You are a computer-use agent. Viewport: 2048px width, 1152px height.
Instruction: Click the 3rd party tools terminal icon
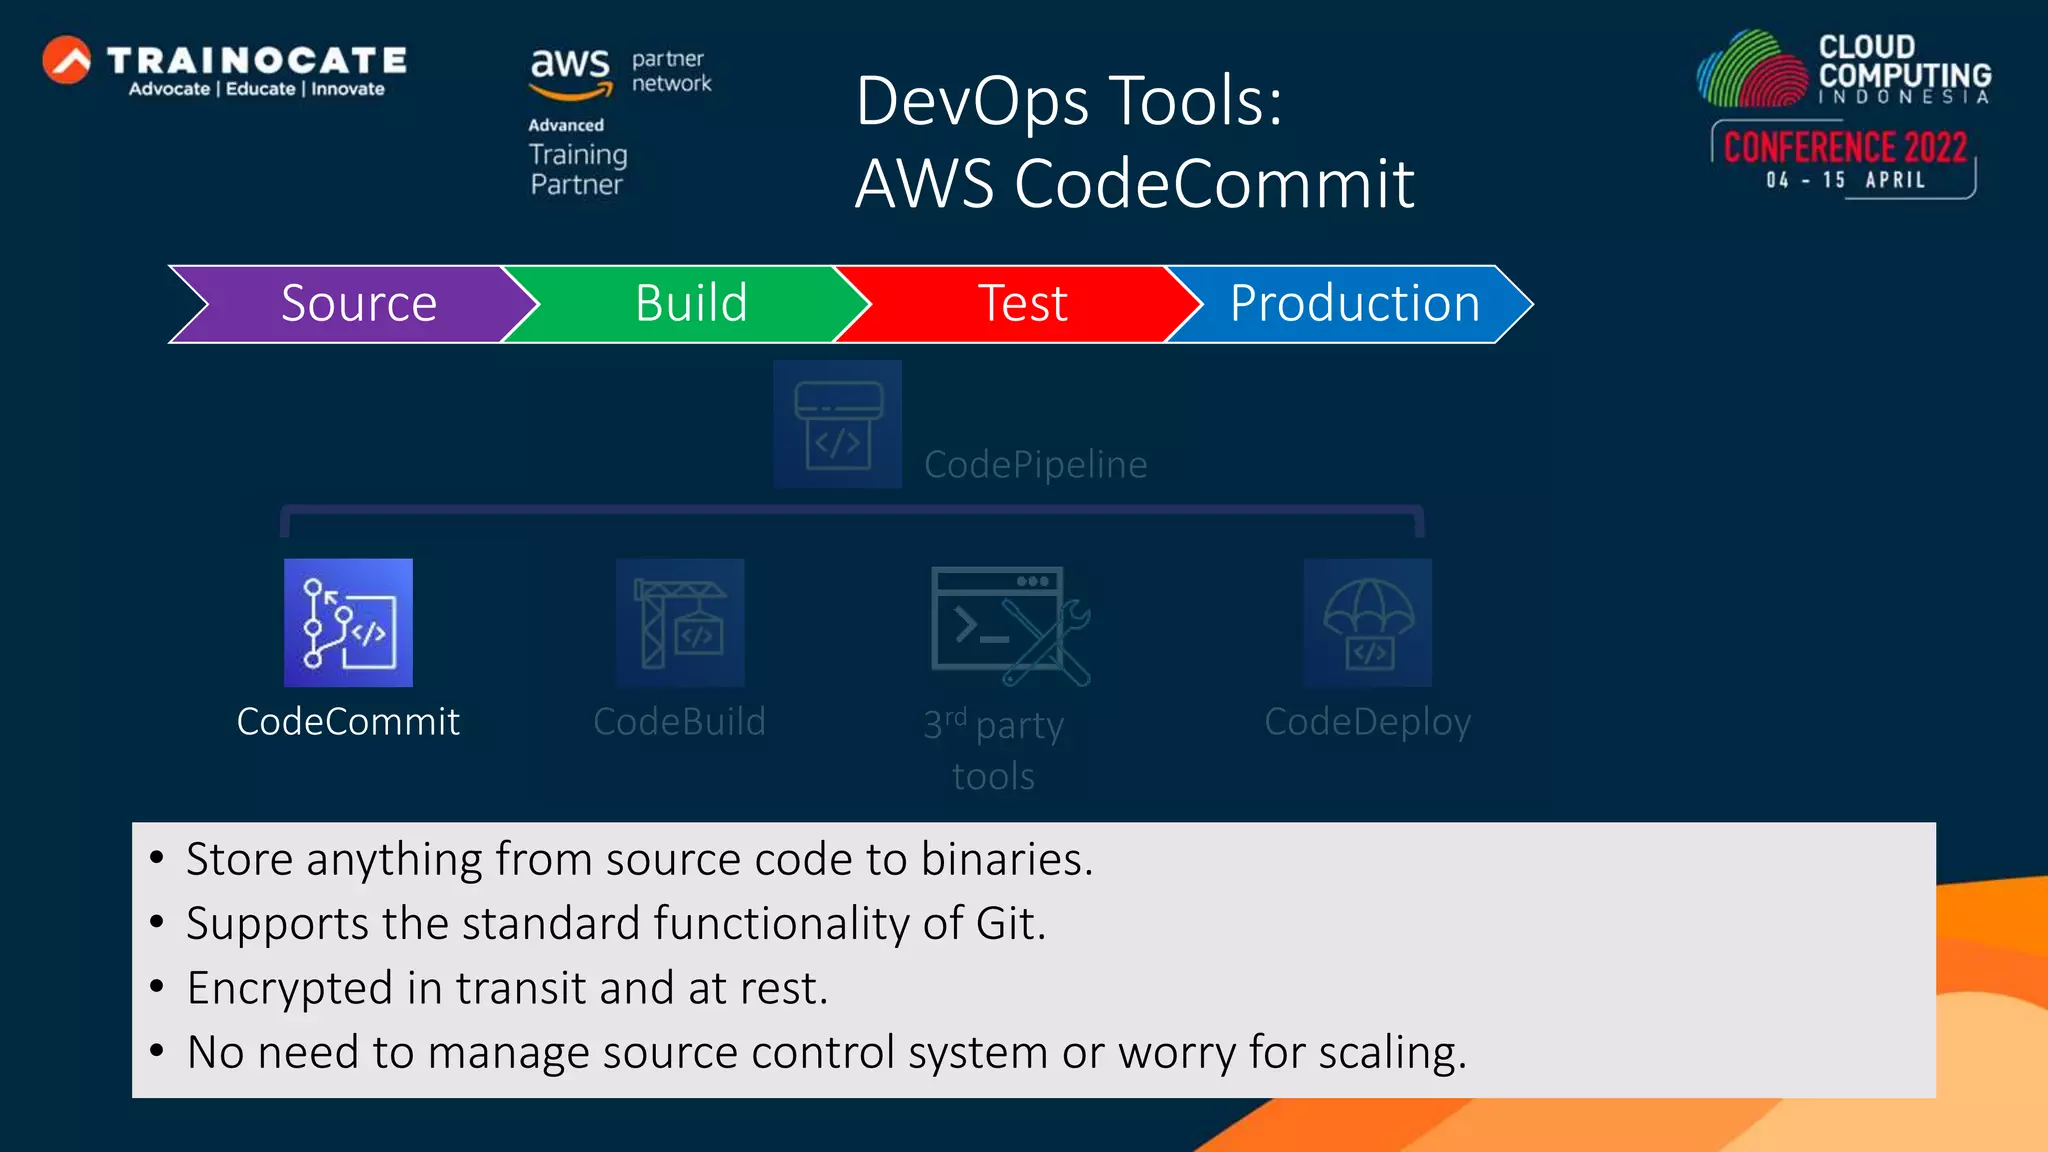click(x=1010, y=626)
